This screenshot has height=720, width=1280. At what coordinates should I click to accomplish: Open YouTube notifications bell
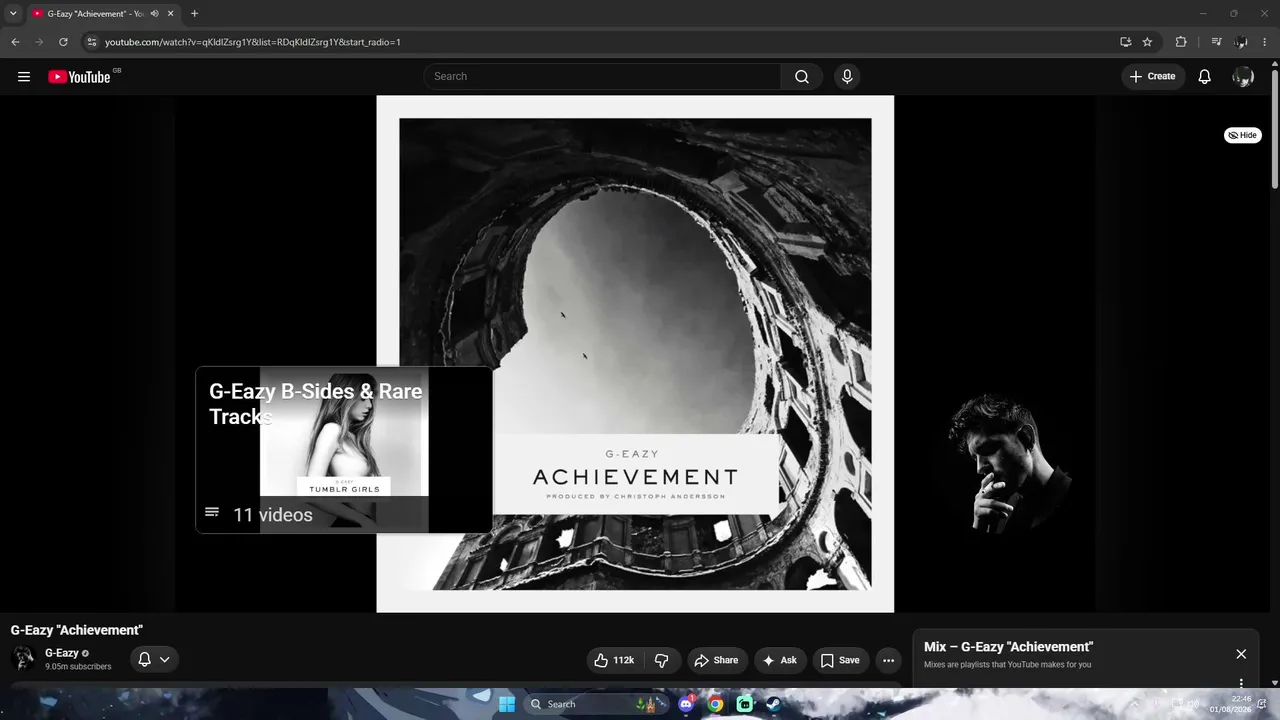point(1205,77)
